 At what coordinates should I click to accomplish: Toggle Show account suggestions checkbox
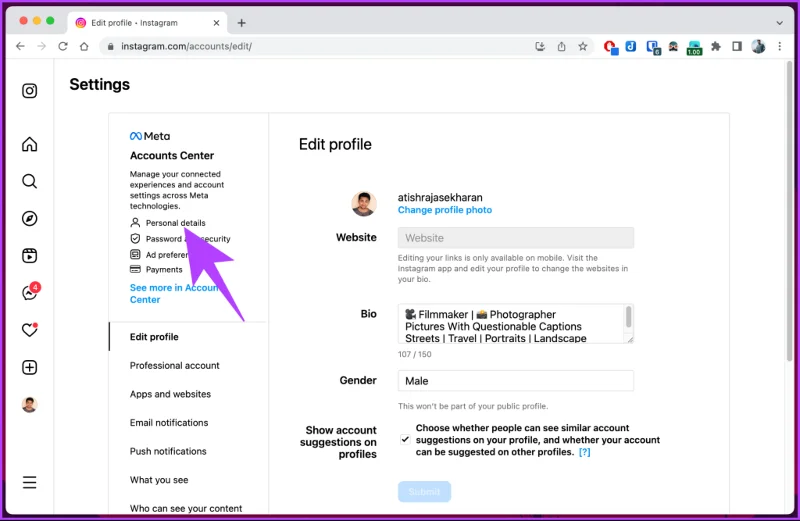tap(405, 439)
